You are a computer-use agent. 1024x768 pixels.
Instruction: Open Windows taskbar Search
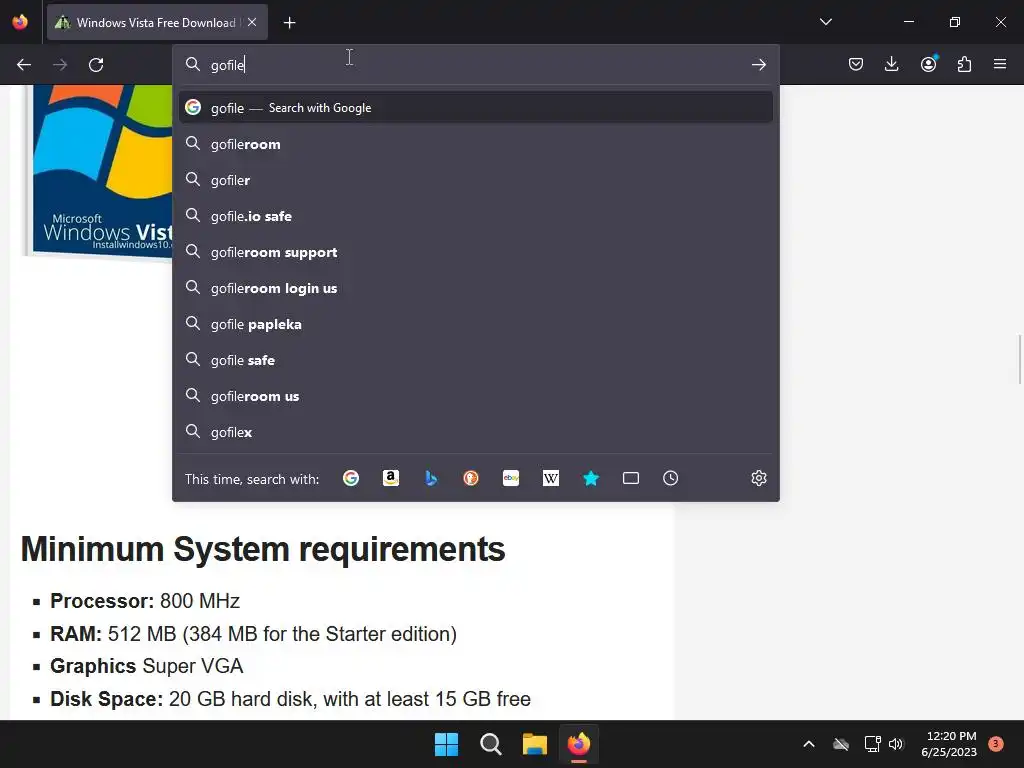coord(490,744)
